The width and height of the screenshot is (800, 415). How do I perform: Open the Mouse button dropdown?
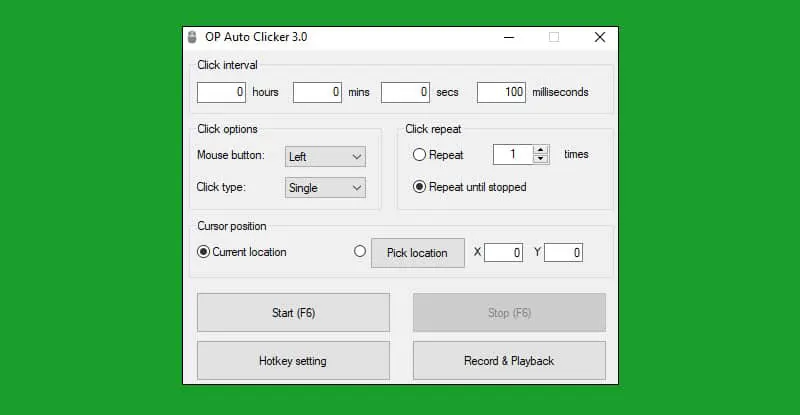coord(325,156)
